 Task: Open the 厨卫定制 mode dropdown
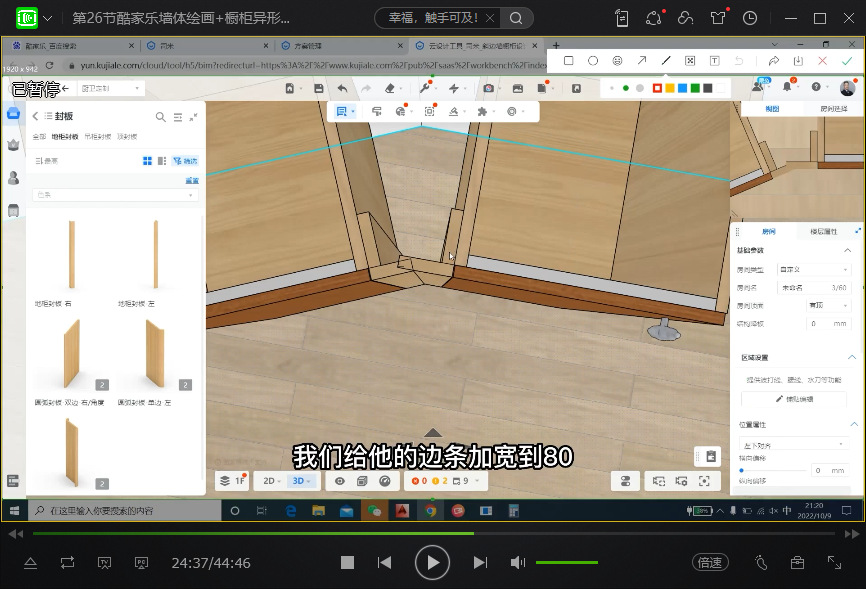click(105, 88)
